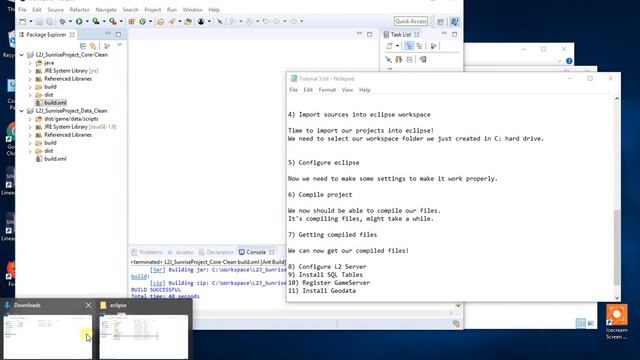Click the Synchronize Changed icon in Task List
640x360 pixels.
tap(399, 60)
